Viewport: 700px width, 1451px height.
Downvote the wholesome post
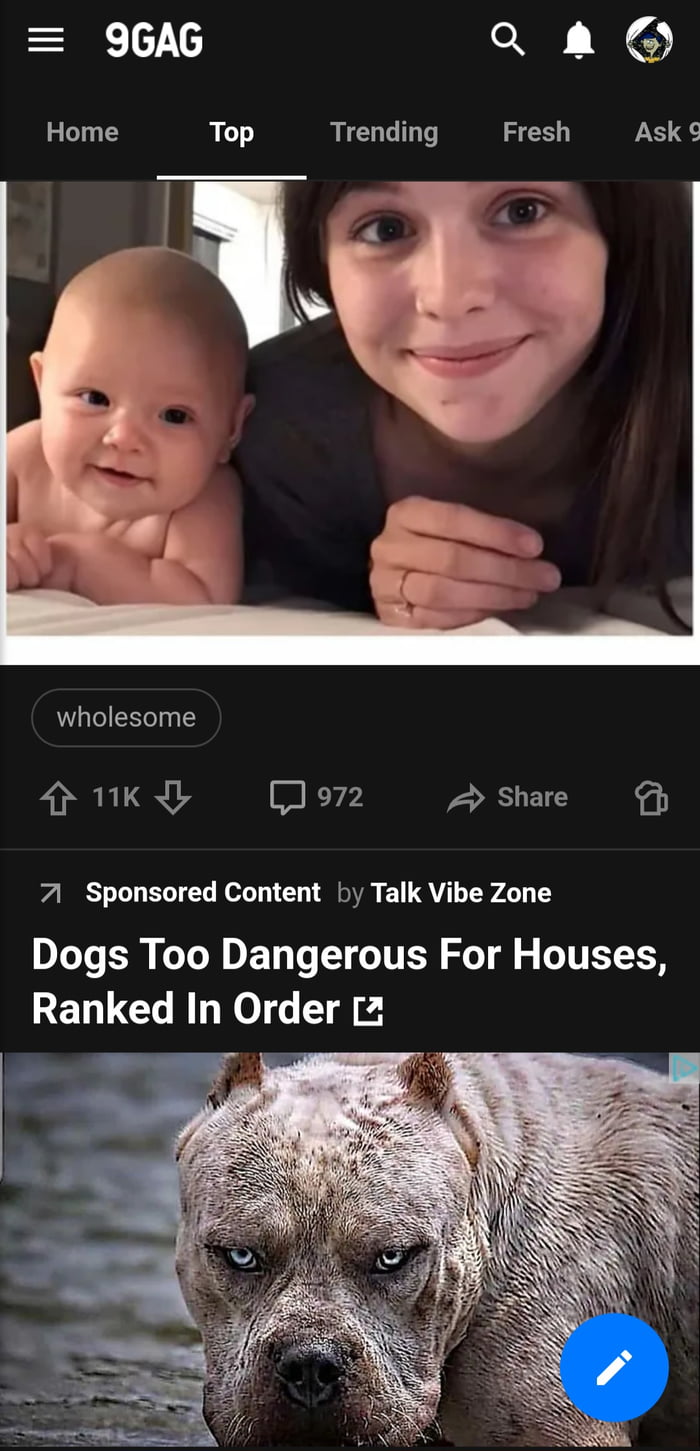[173, 798]
